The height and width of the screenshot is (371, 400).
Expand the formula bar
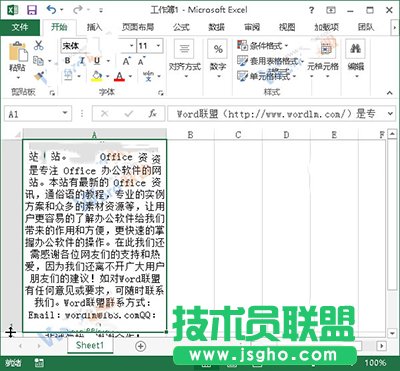coord(390,114)
